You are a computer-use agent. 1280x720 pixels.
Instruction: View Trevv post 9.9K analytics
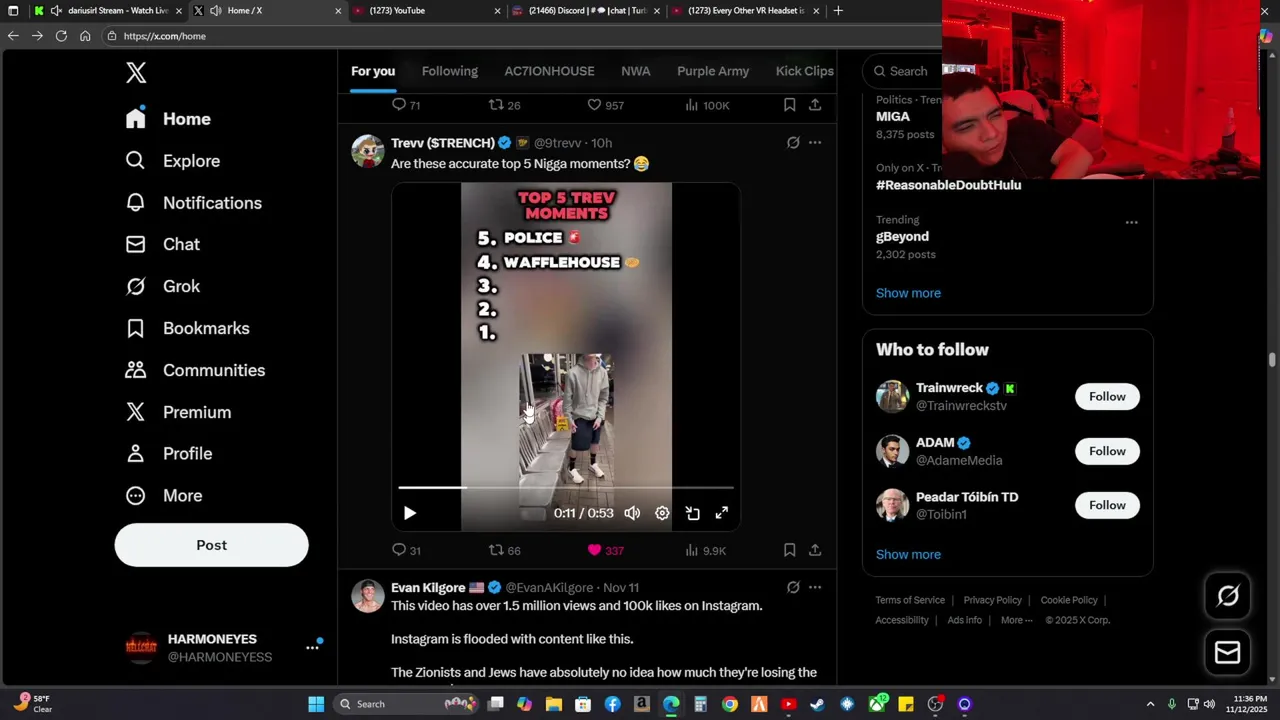(x=705, y=550)
